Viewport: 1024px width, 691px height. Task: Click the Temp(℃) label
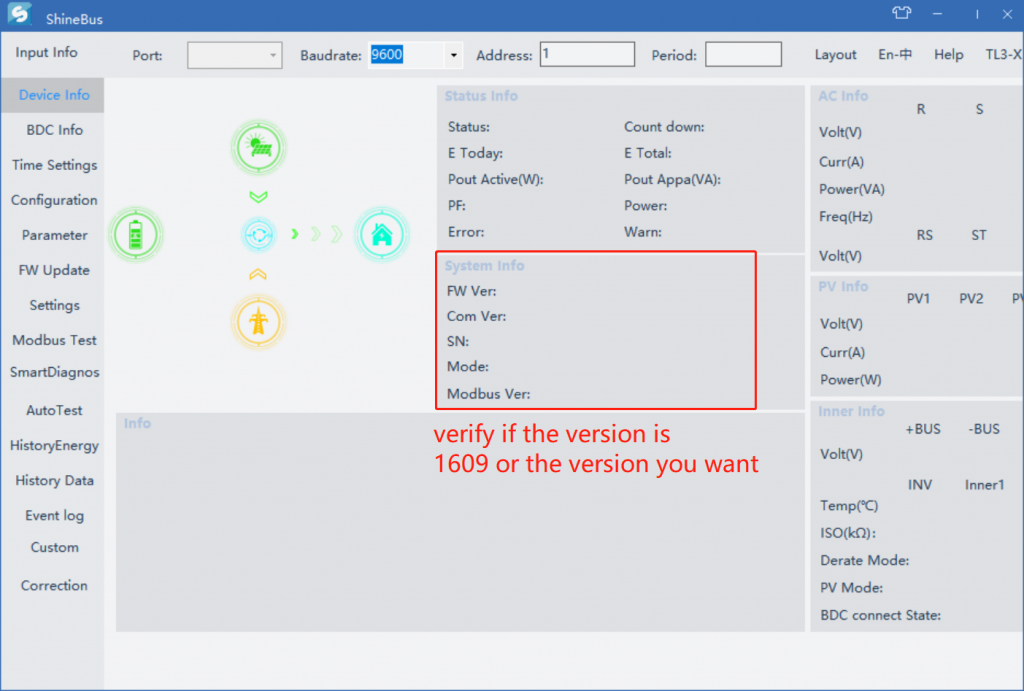point(848,506)
